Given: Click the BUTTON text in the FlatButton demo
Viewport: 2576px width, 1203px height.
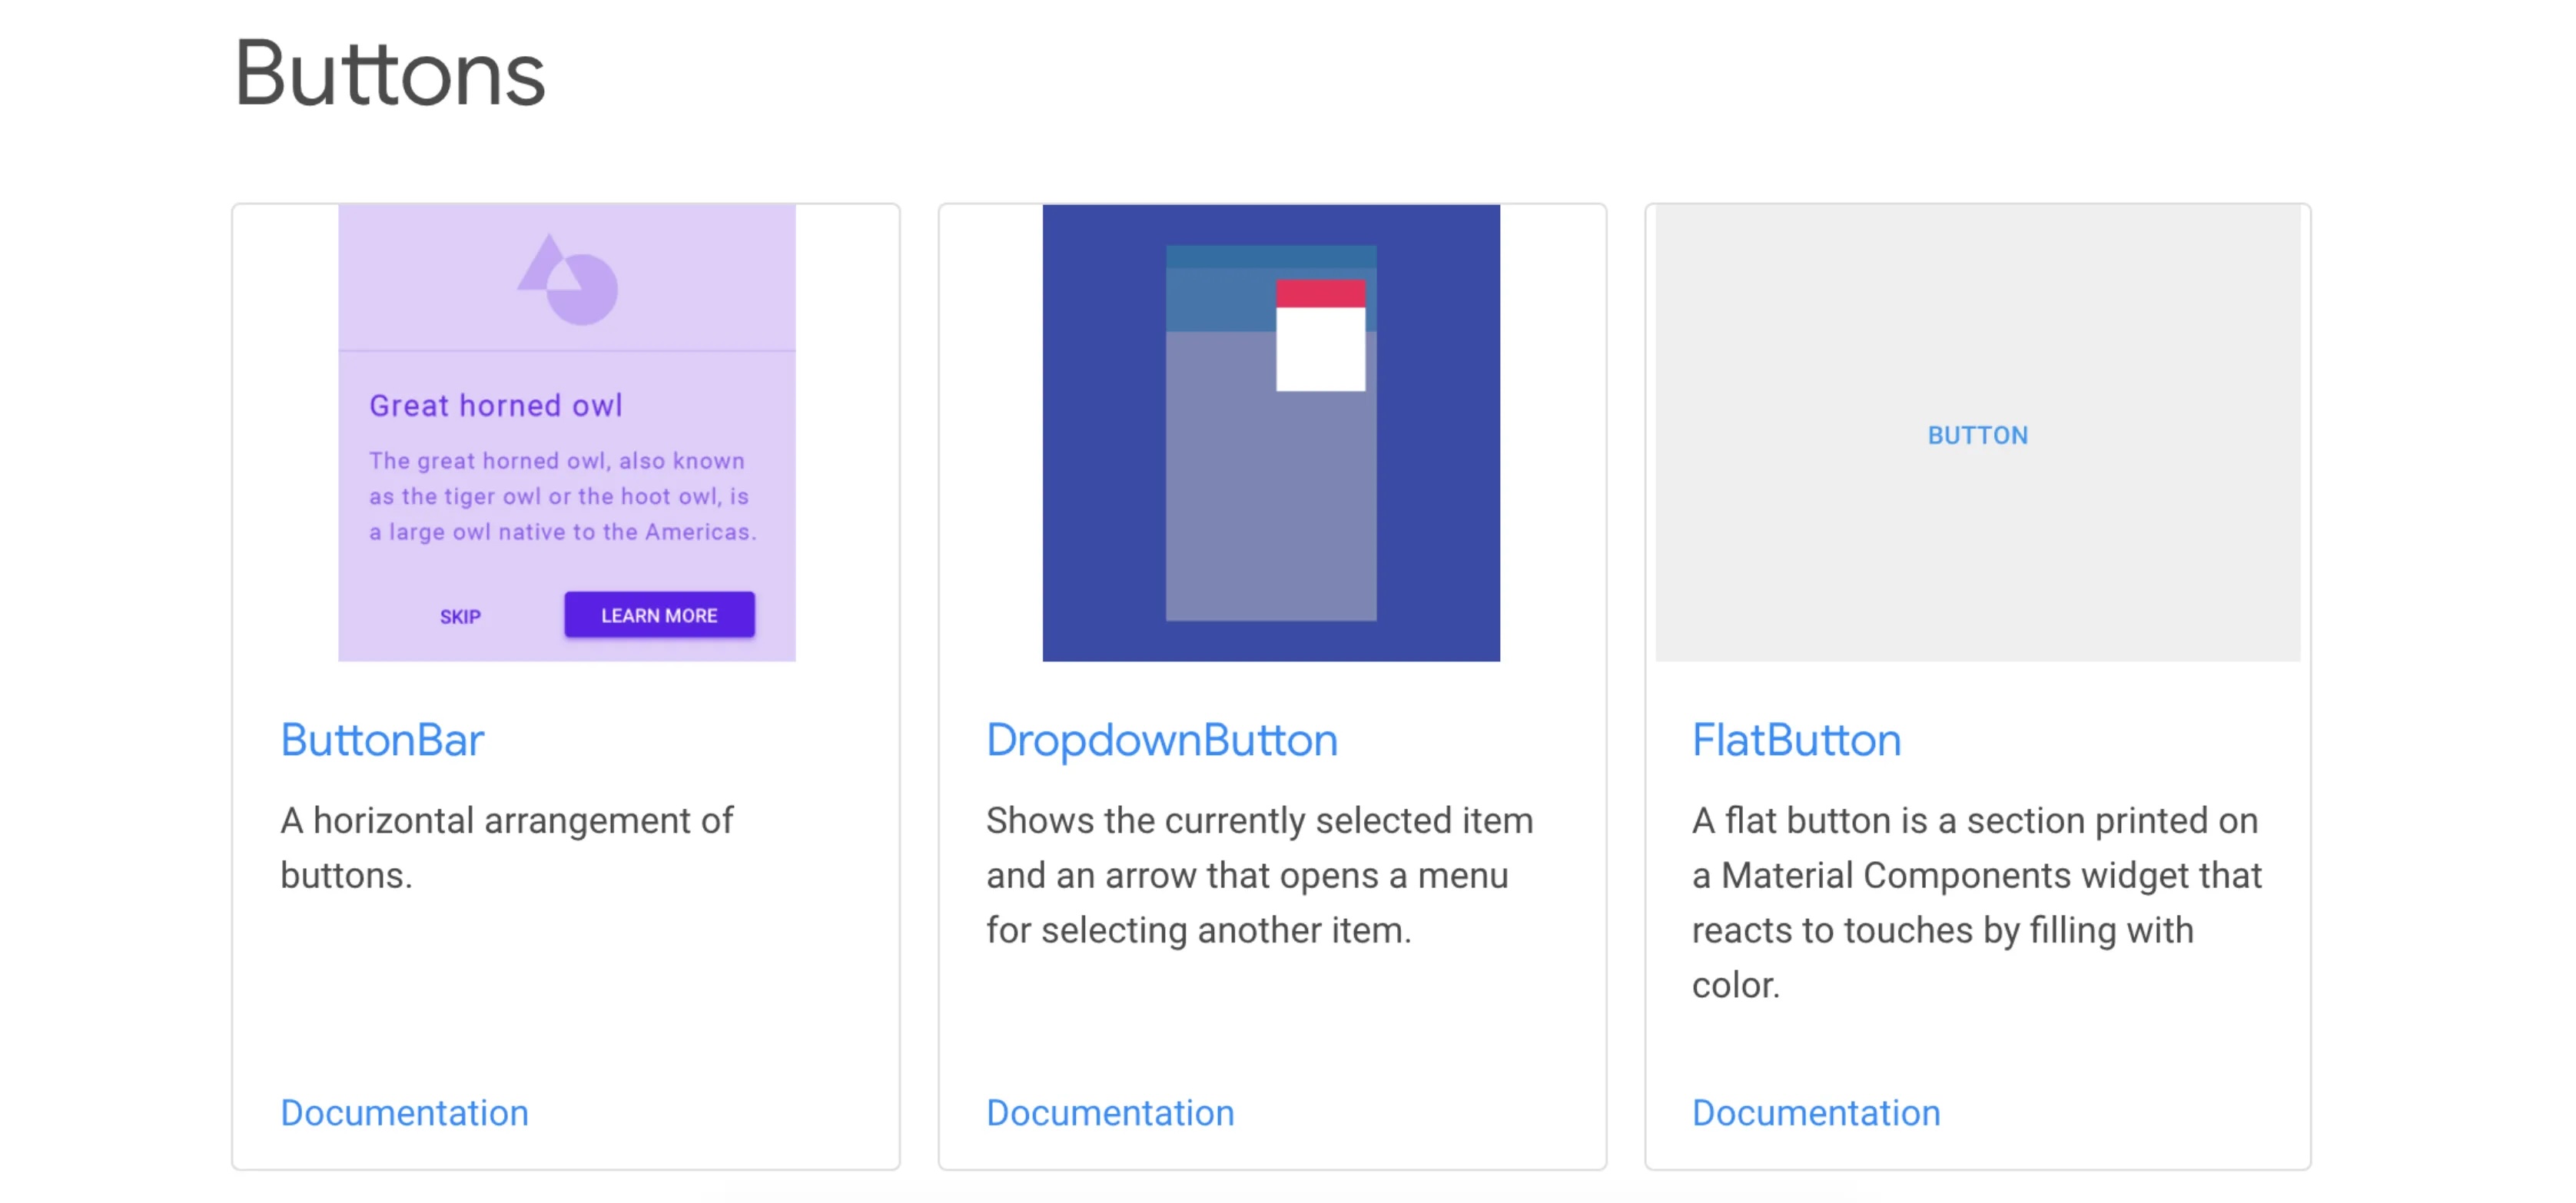Looking at the screenshot, I should tap(1977, 435).
